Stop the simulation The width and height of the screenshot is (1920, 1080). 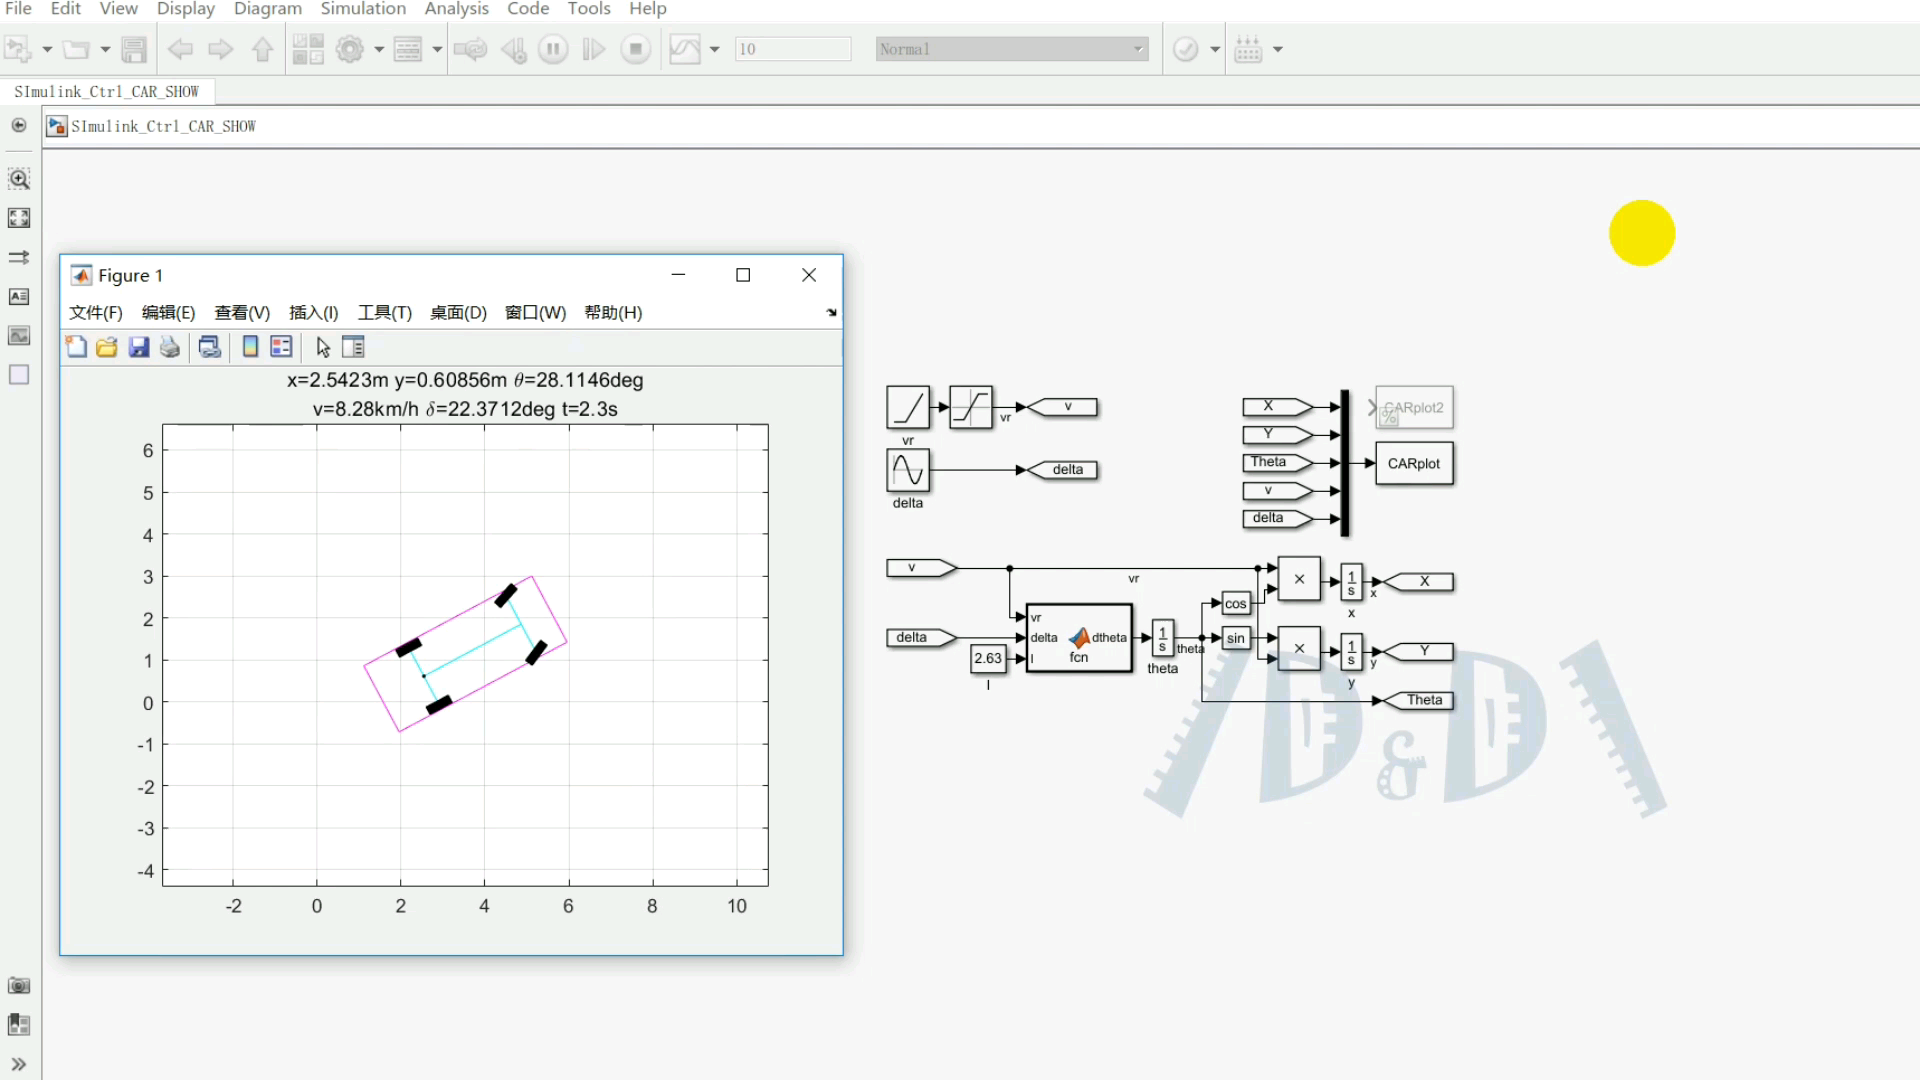[636, 48]
